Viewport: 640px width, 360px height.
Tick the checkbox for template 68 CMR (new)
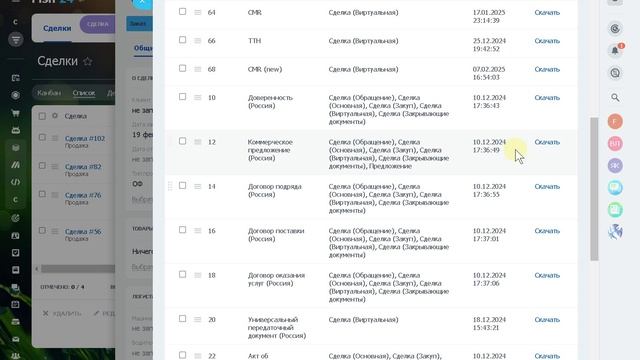tap(182, 69)
